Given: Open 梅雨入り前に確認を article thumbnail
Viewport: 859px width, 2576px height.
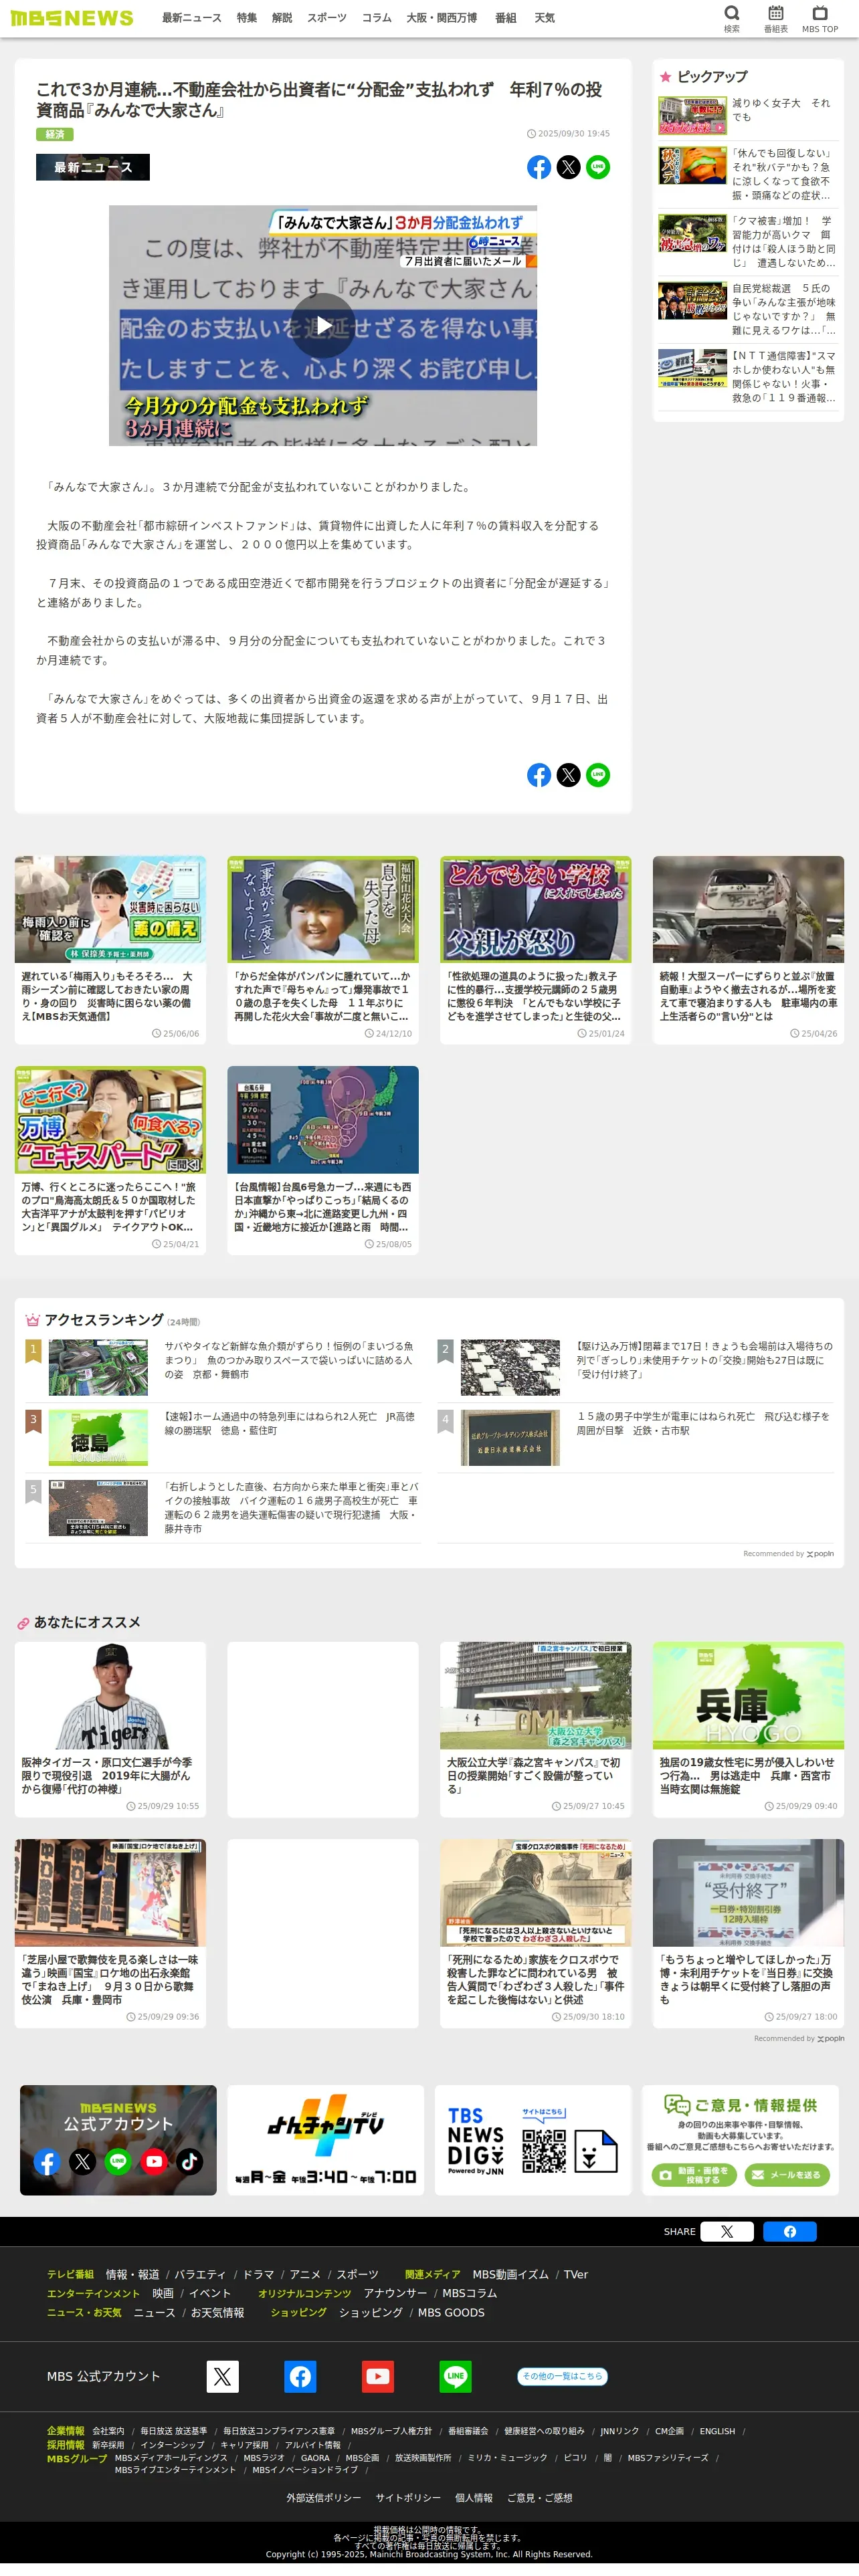Looking at the screenshot, I should pyautogui.click(x=110, y=909).
